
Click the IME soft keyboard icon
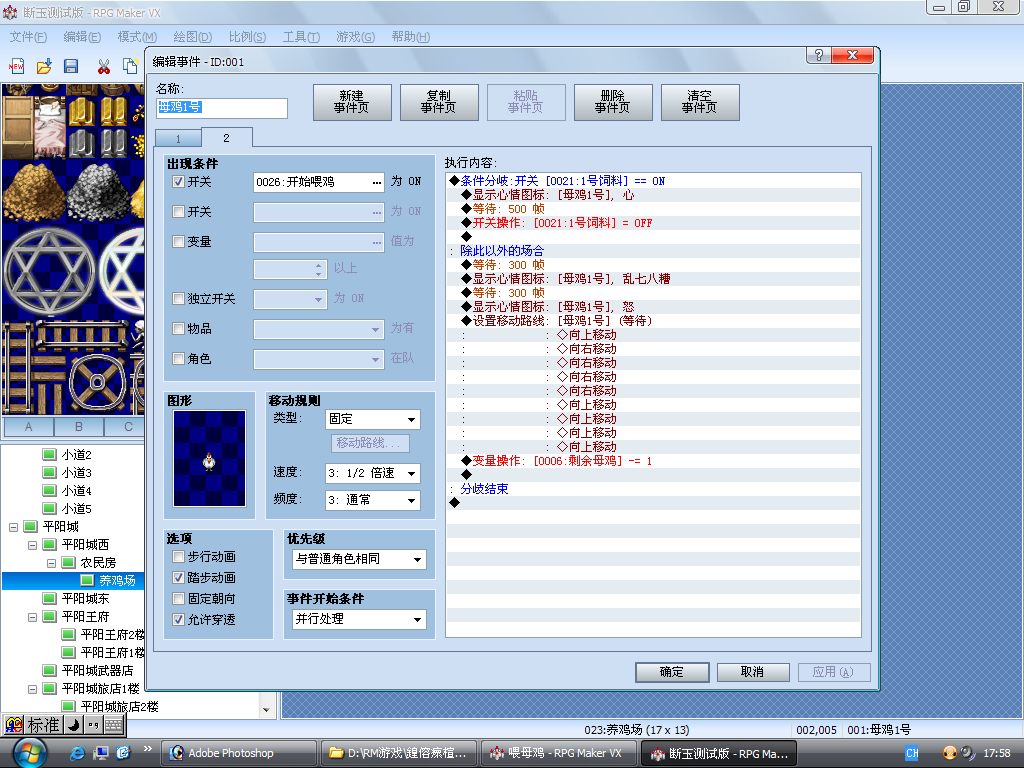(x=114, y=725)
